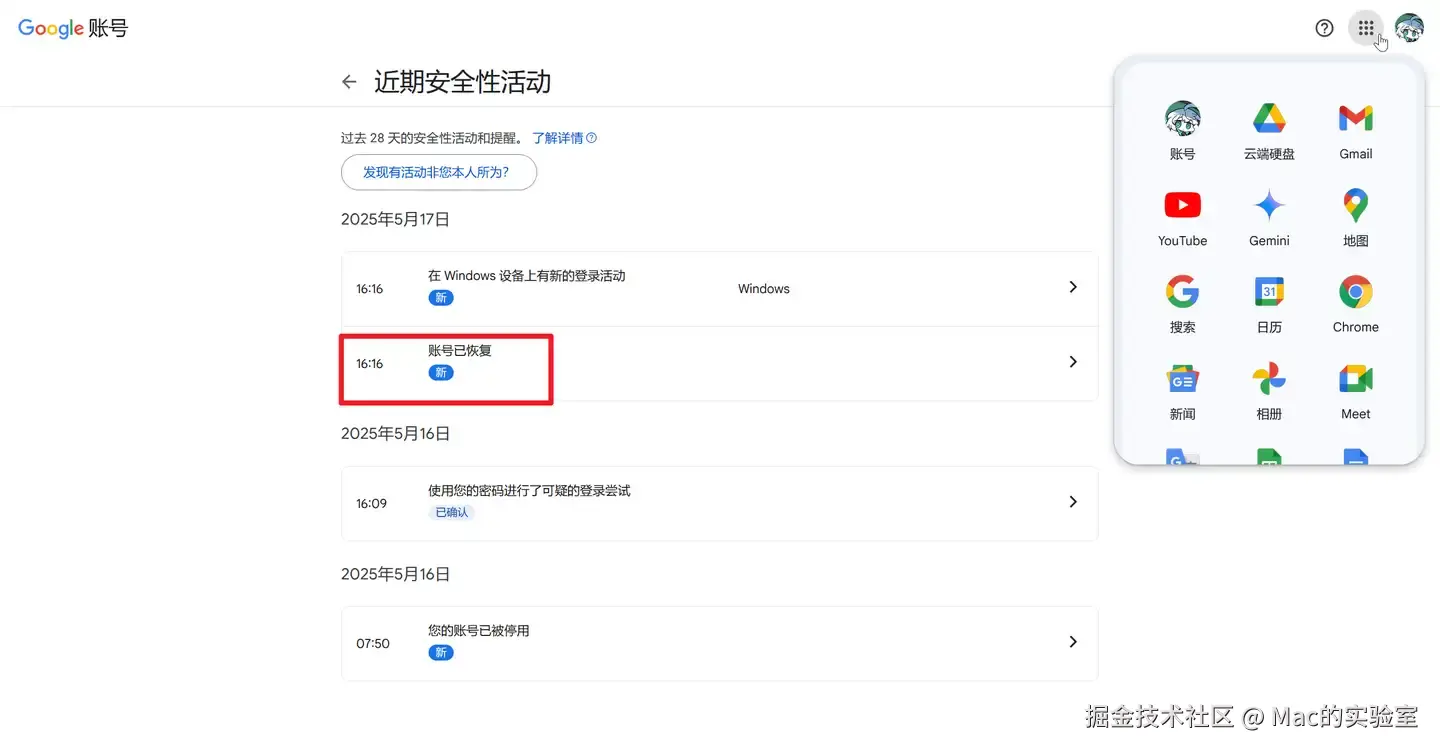1440x752 pixels.
Task: Click 新 badge under 您的账号已被停用
Action: pyautogui.click(x=441, y=652)
